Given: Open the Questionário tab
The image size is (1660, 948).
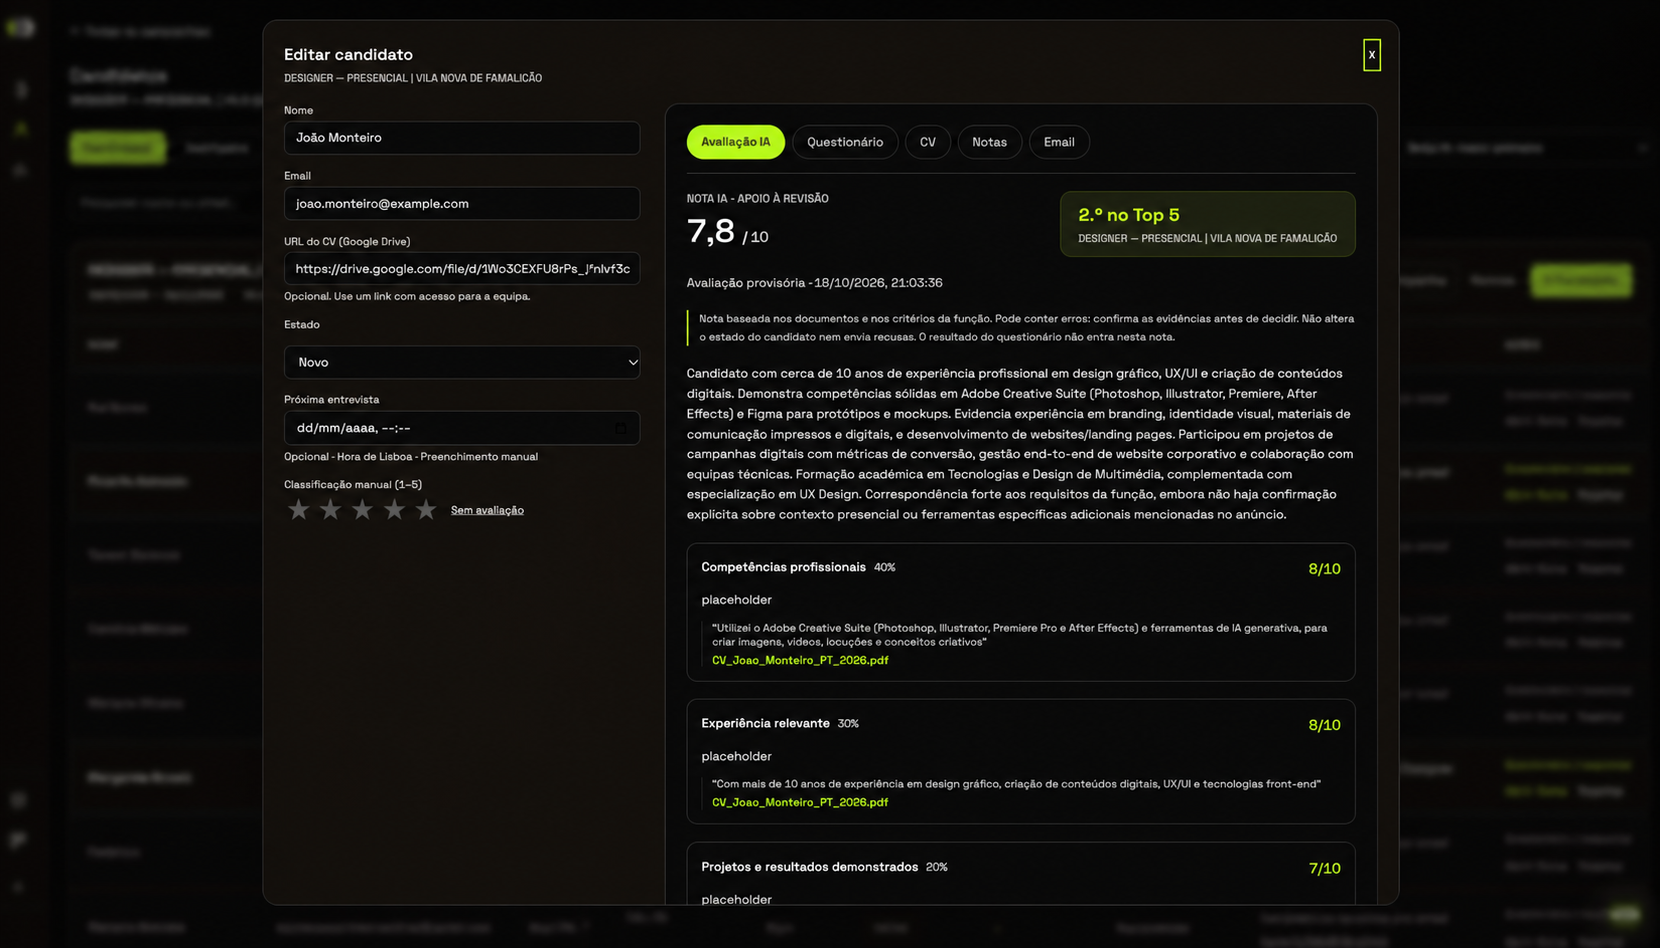Looking at the screenshot, I should (x=845, y=142).
